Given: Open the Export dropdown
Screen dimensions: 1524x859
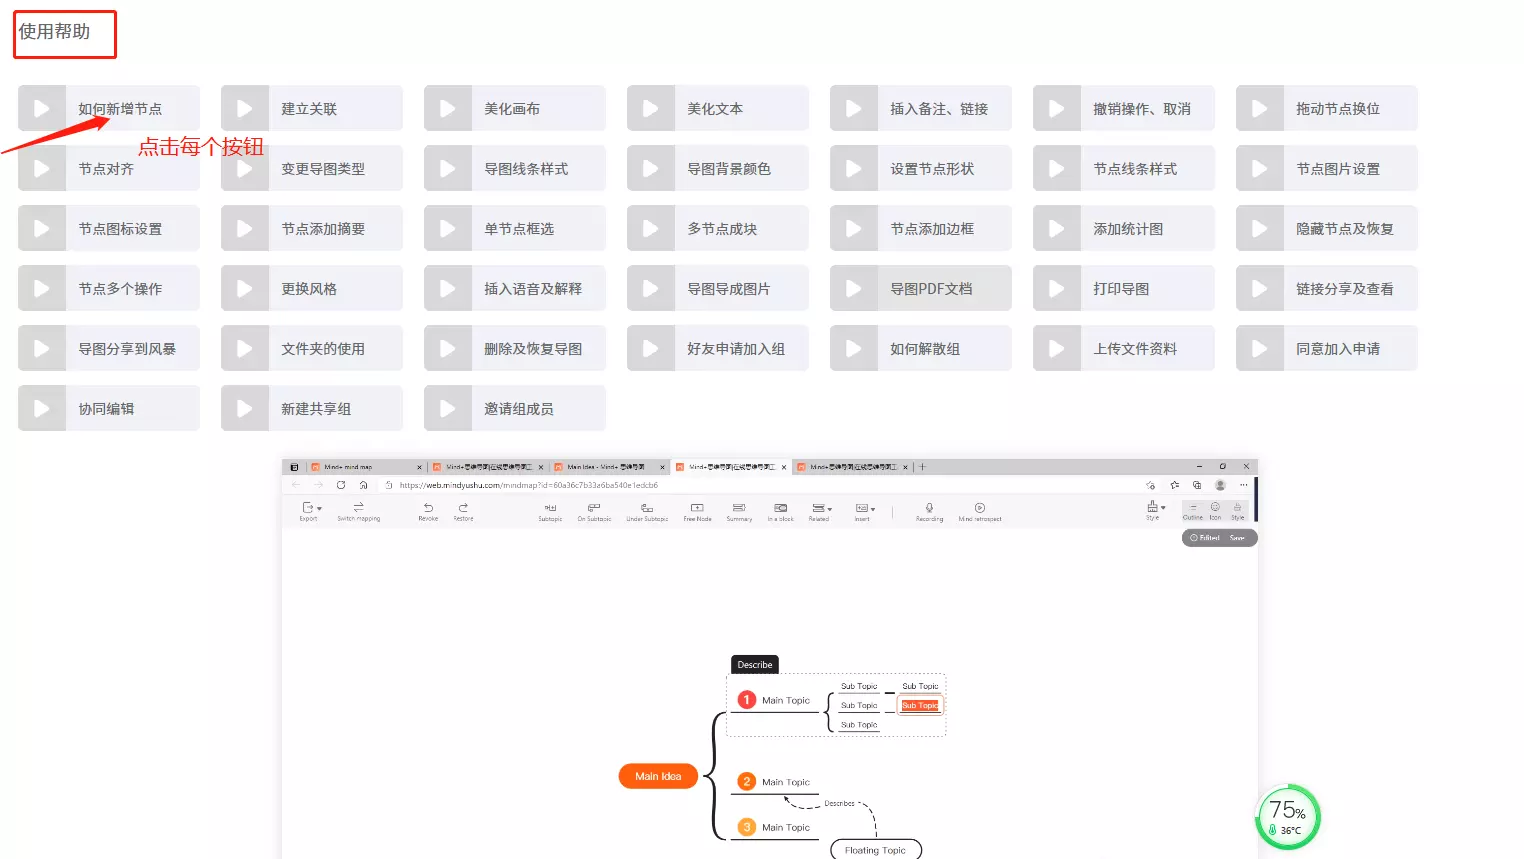Looking at the screenshot, I should click(x=310, y=508).
